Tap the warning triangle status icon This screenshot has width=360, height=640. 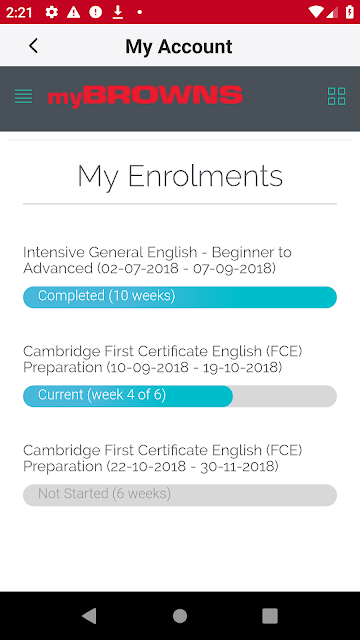pos(73,12)
